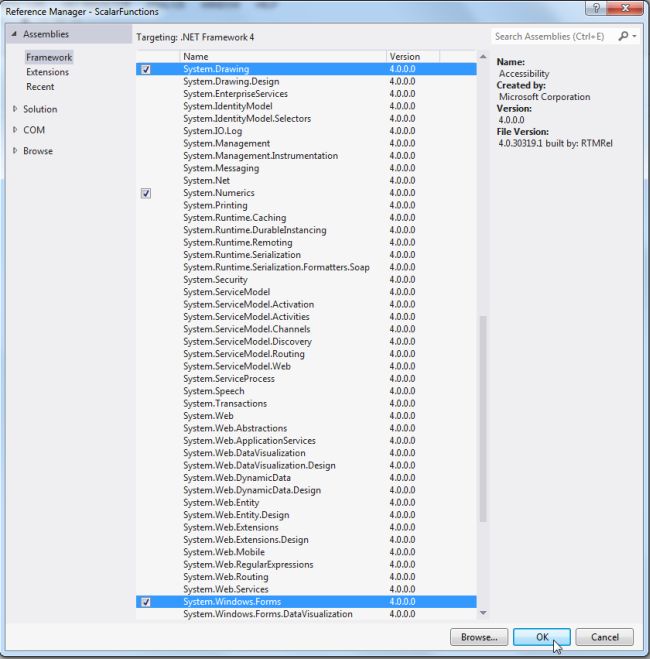
Task: Select System.Web.Mobile row
Action: point(306,552)
